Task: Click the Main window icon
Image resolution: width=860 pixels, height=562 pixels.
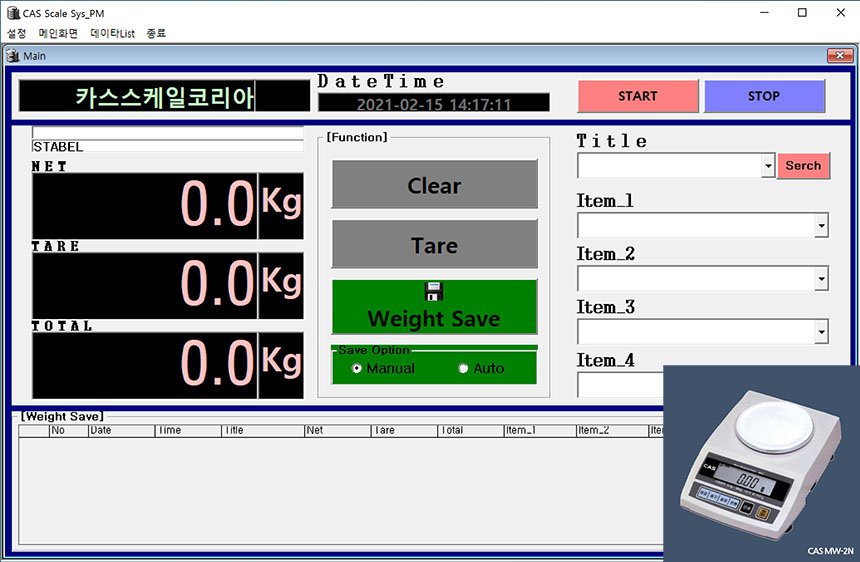Action: 13,56
